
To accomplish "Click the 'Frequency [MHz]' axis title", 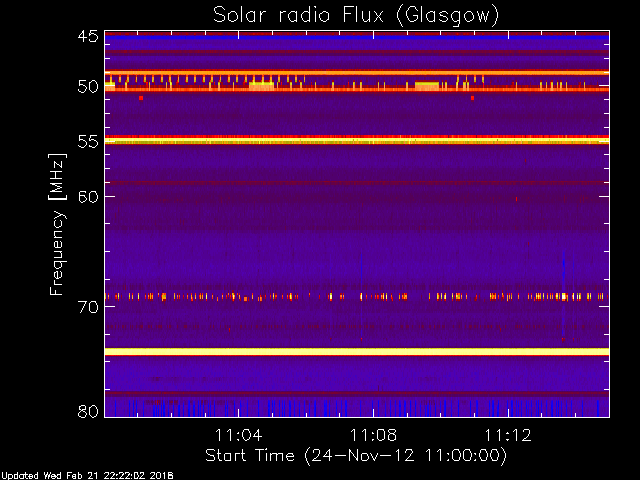I will (57, 224).
